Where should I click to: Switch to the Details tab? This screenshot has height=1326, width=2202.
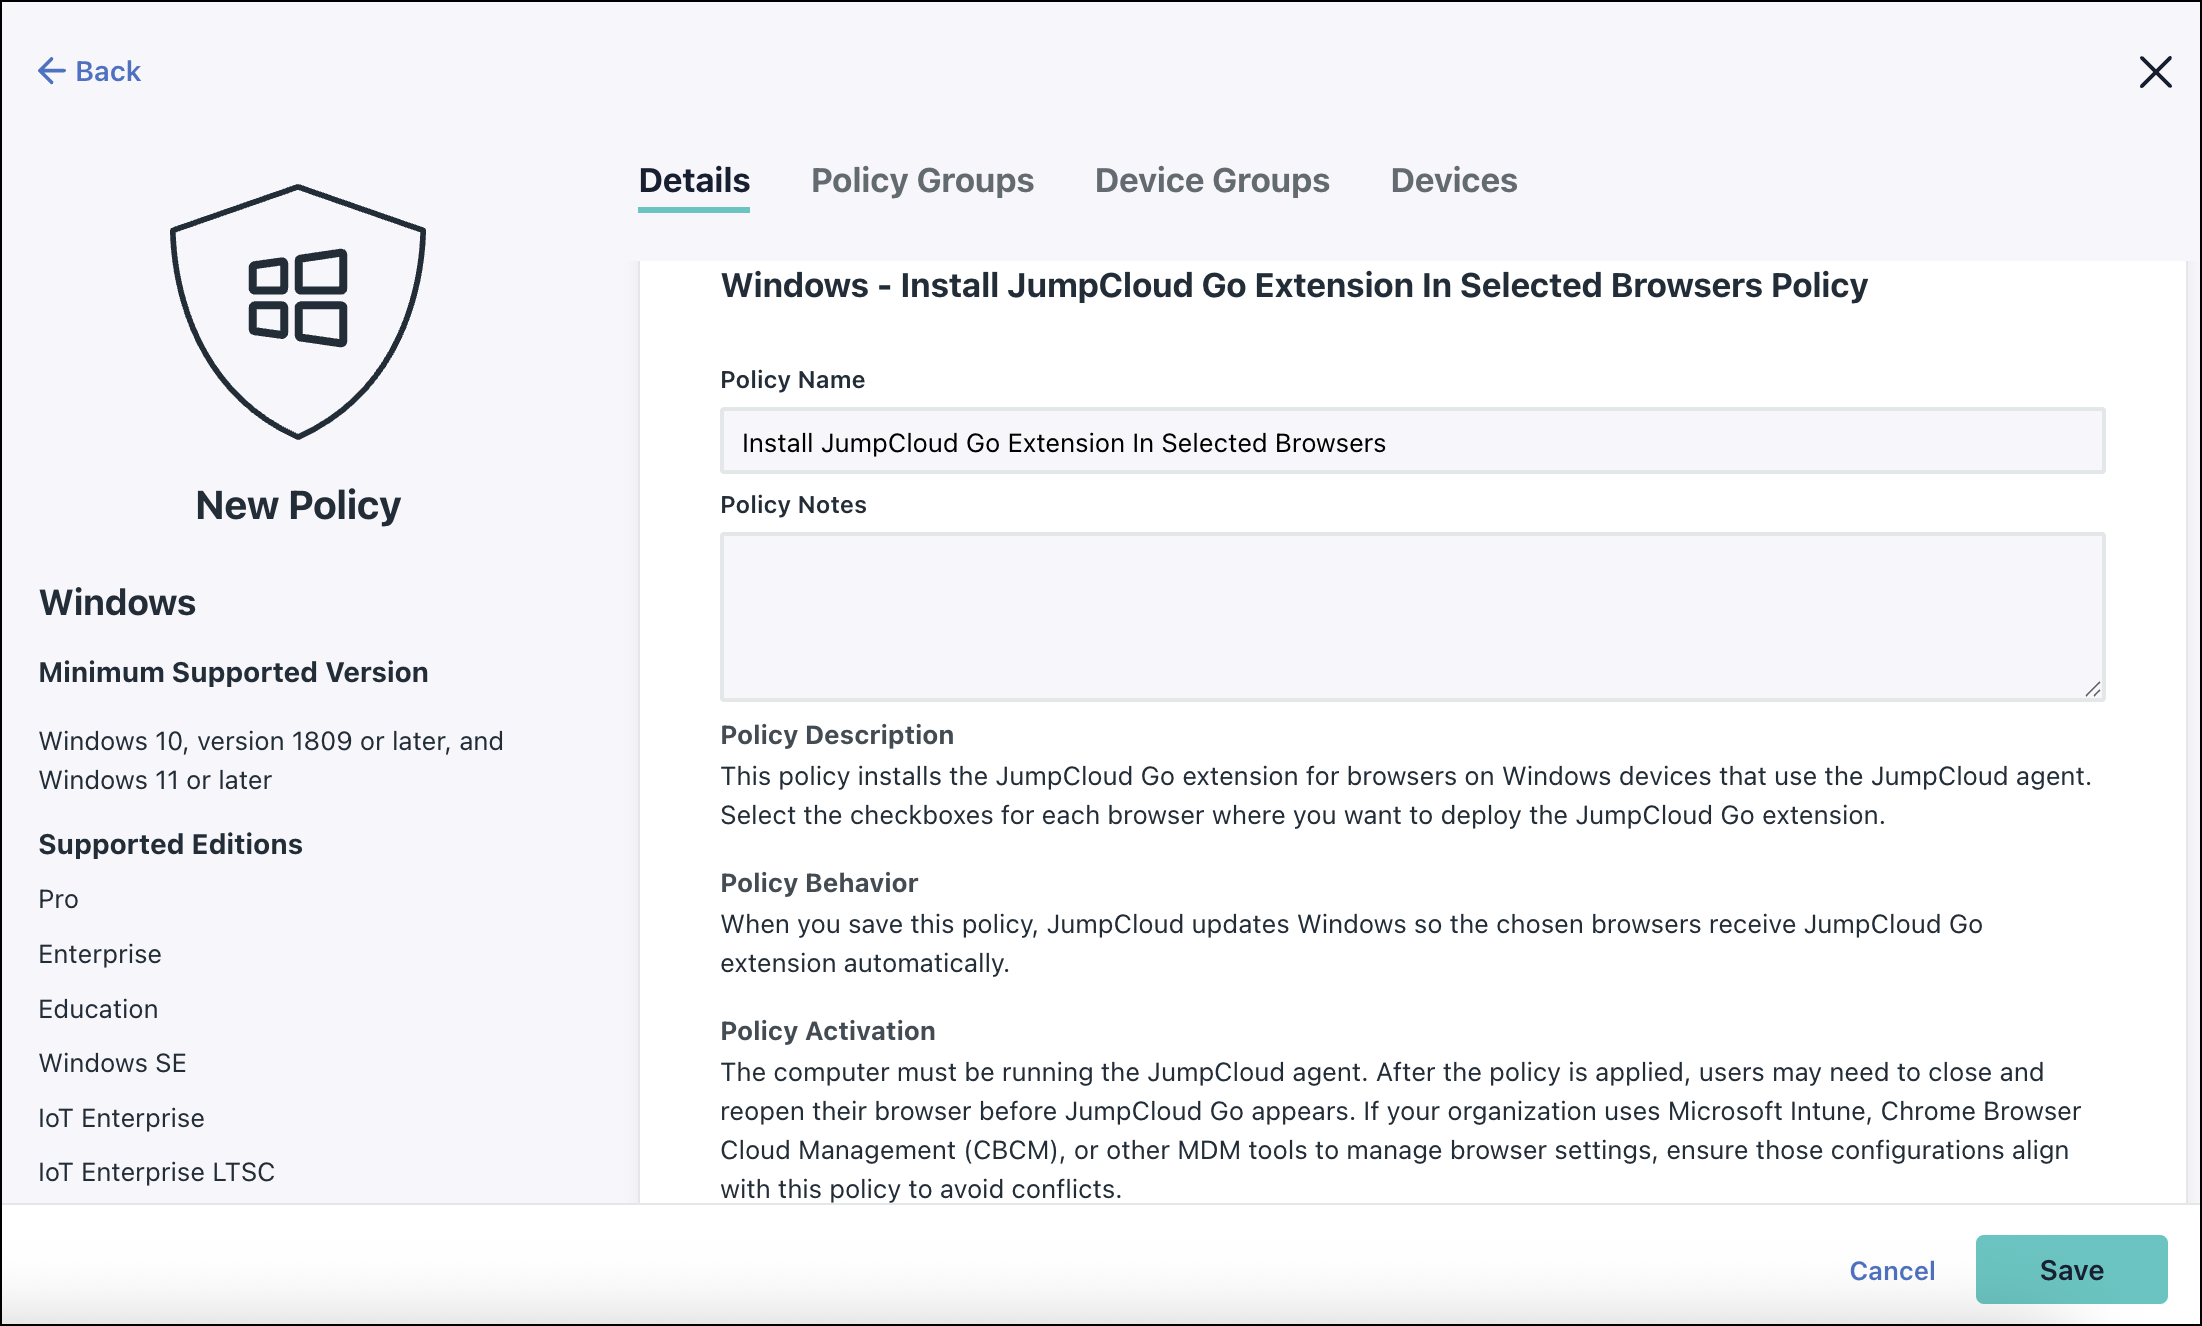[694, 180]
